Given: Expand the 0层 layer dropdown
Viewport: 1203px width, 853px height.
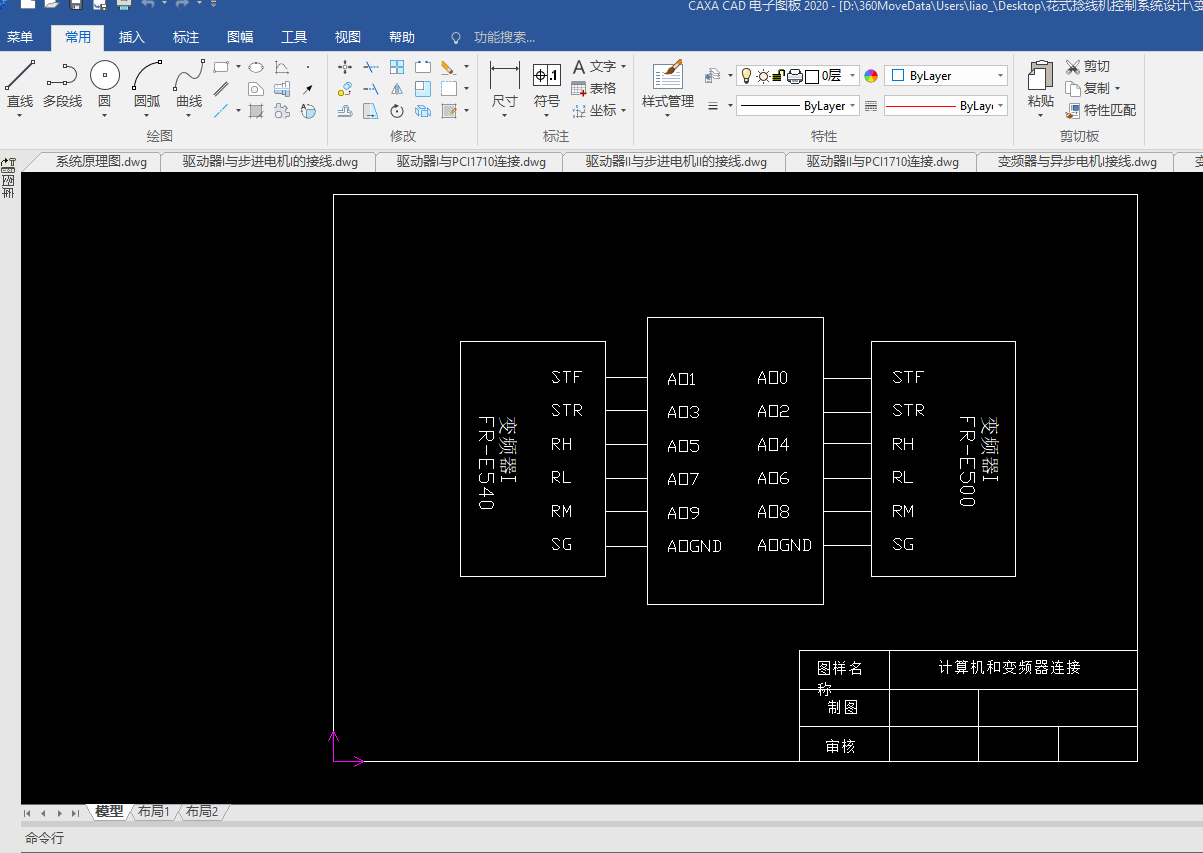Looking at the screenshot, I should tap(851, 76).
